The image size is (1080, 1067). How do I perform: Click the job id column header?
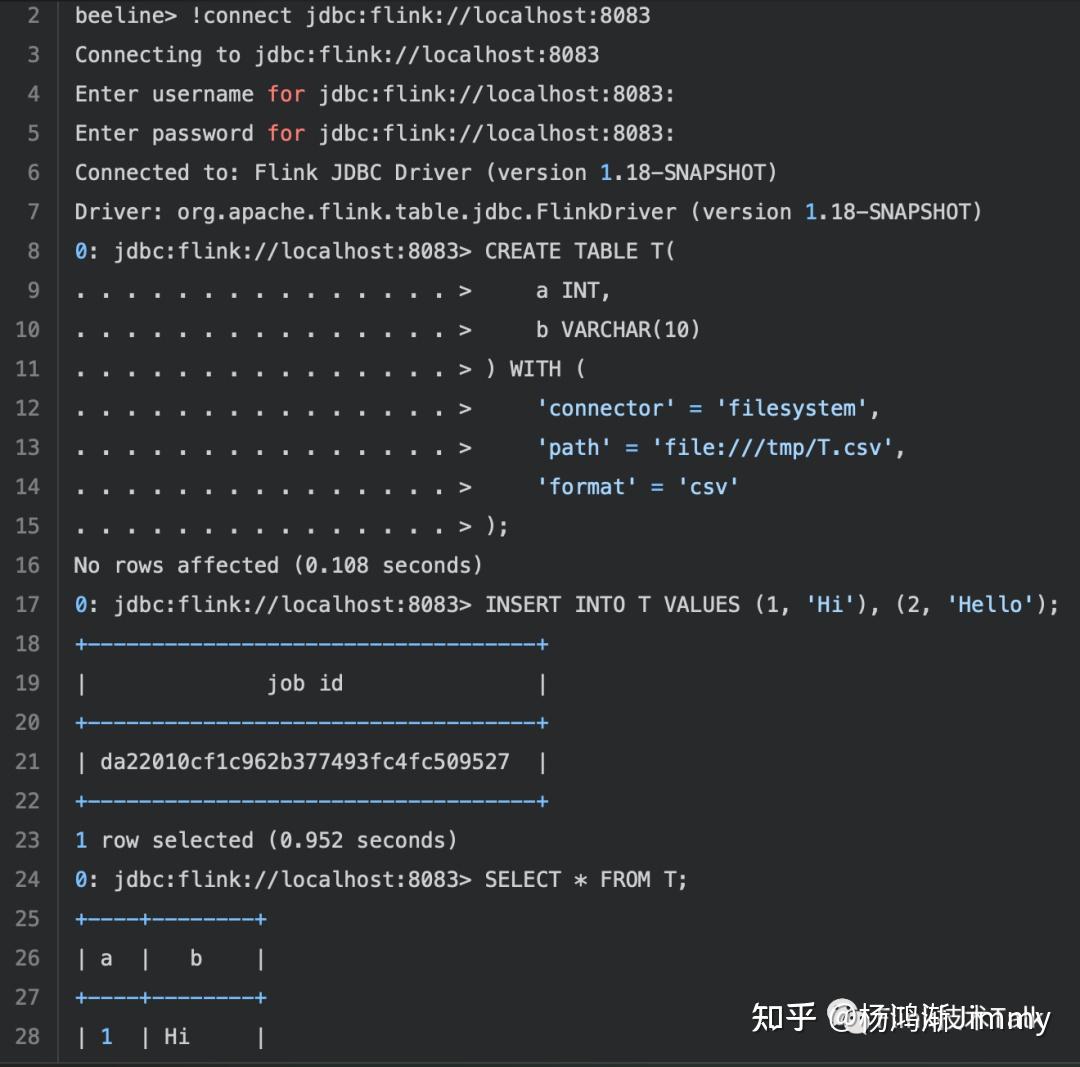[x=305, y=683]
